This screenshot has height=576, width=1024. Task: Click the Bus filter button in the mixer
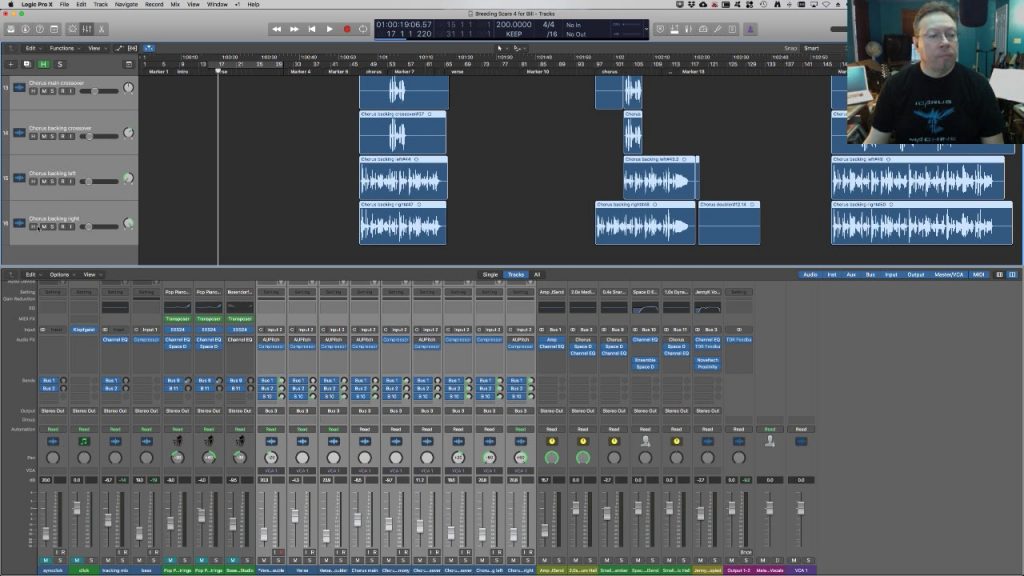(x=870, y=274)
